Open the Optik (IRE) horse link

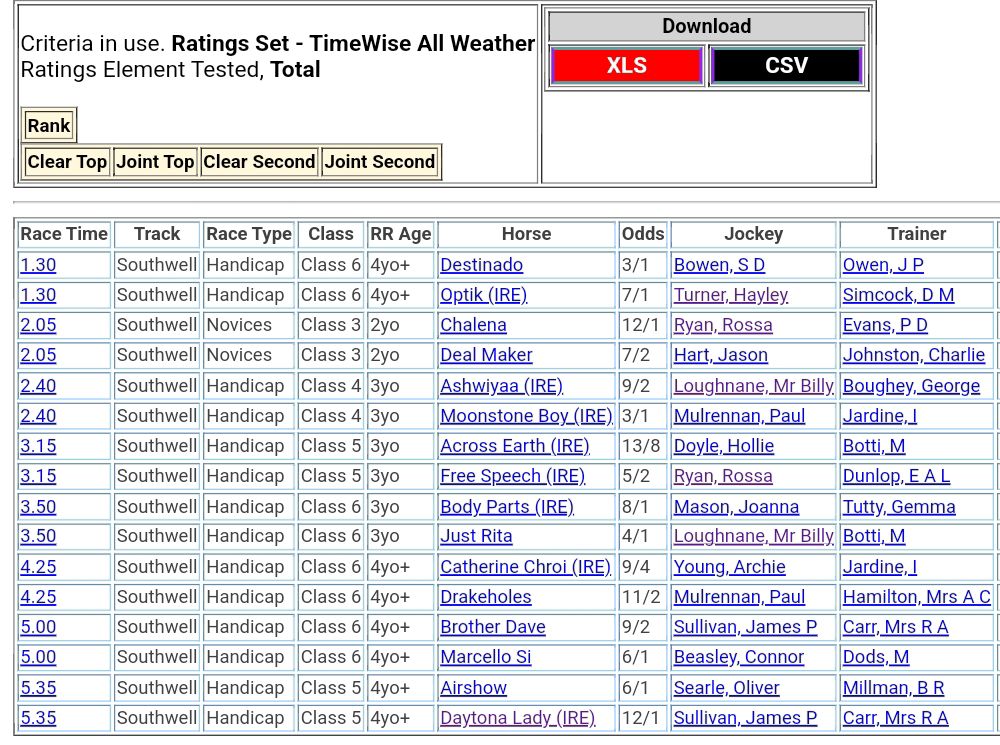(x=483, y=295)
